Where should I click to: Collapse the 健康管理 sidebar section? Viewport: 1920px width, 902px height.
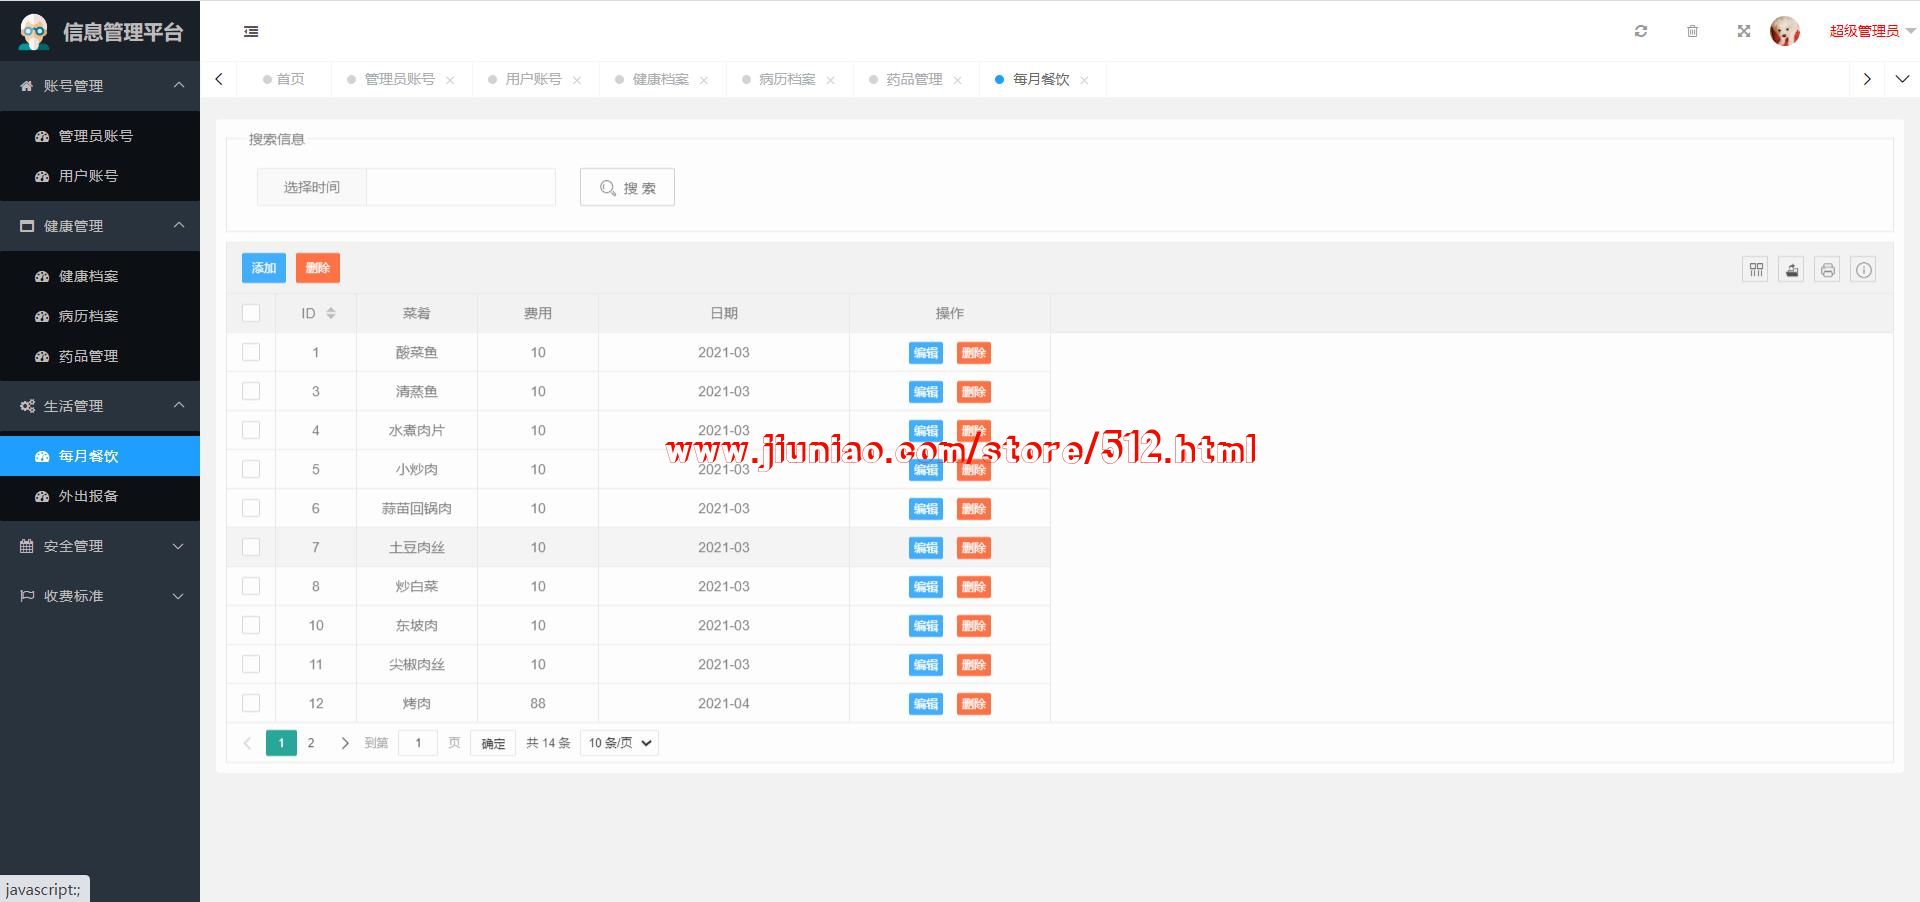tap(100, 226)
